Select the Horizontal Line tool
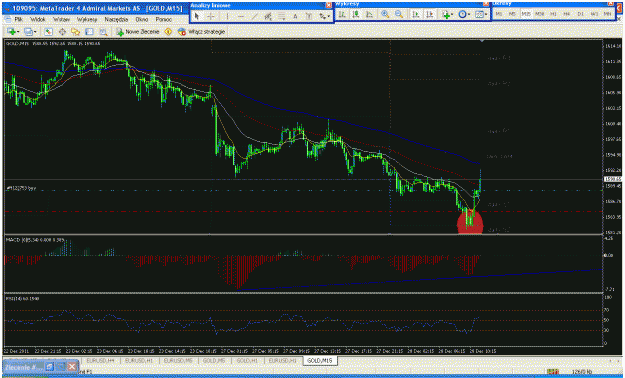625x378 pixels. pyautogui.click(x=241, y=16)
